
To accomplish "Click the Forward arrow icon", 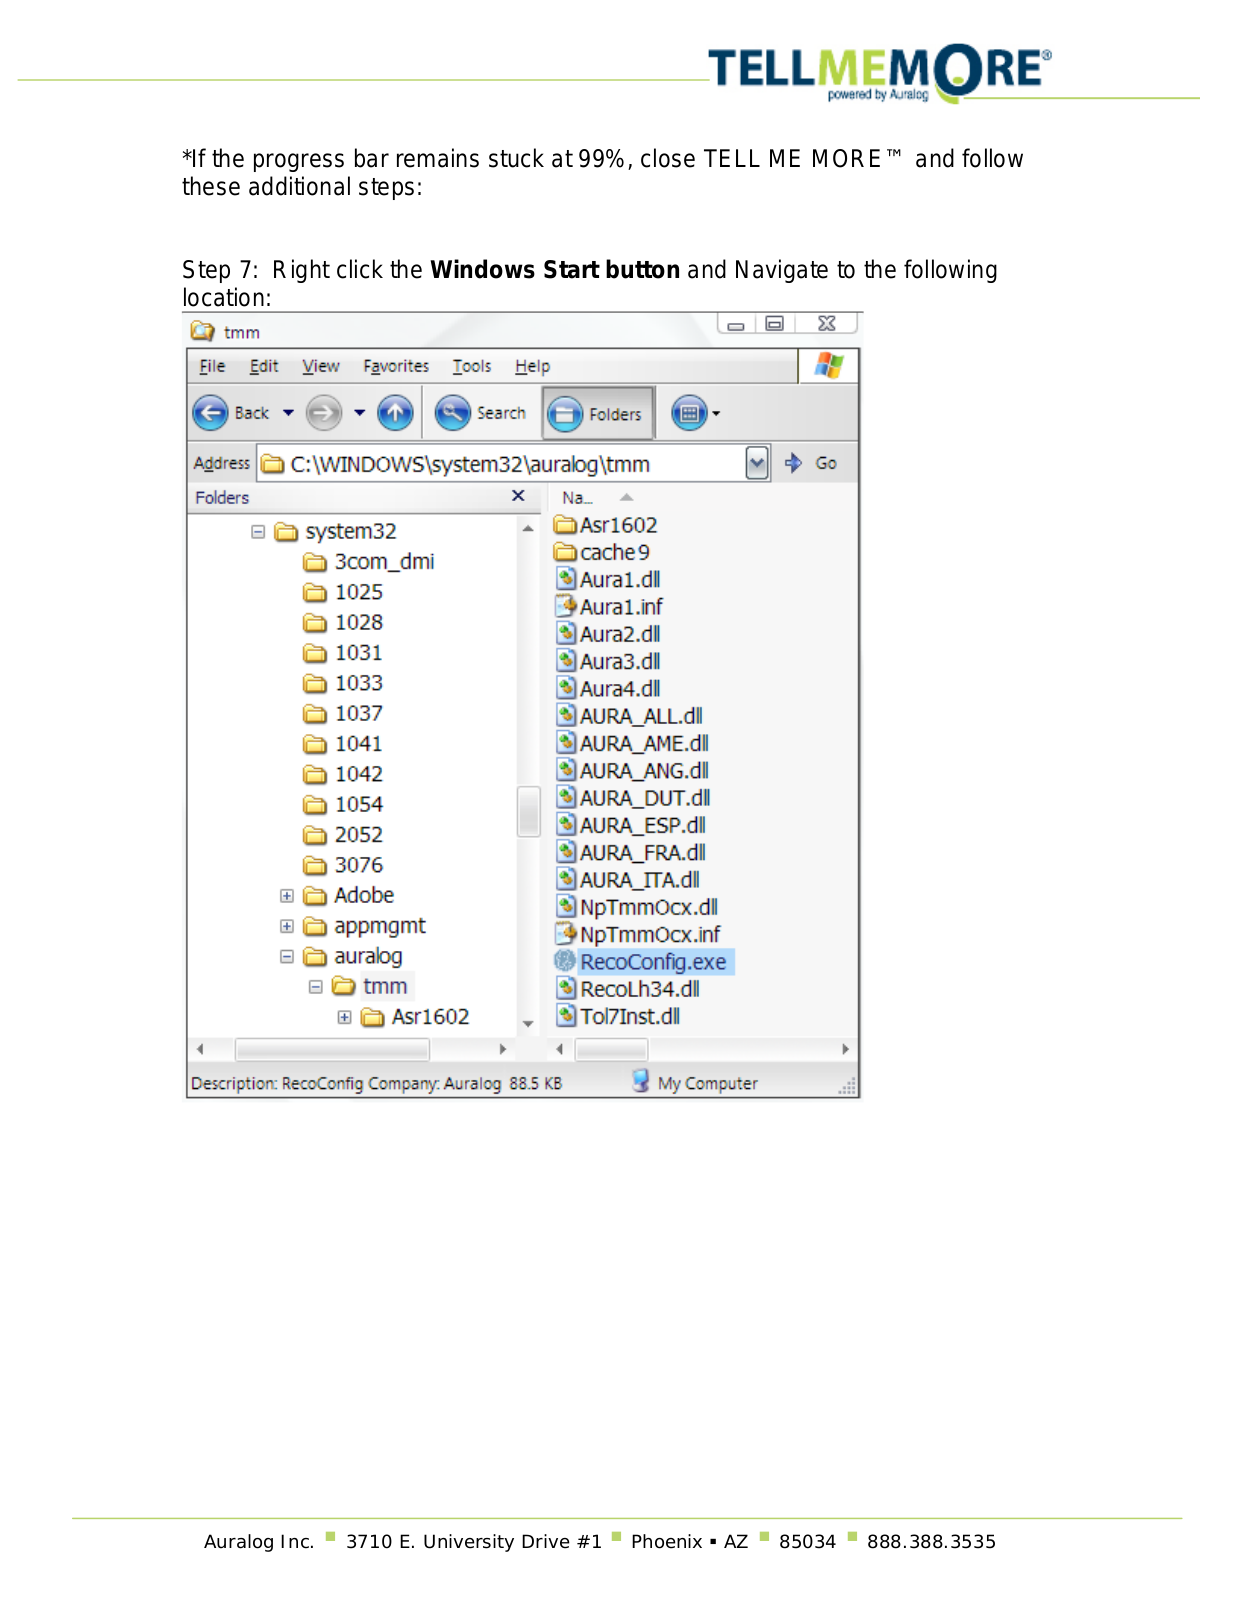I will pyautogui.click(x=323, y=413).
